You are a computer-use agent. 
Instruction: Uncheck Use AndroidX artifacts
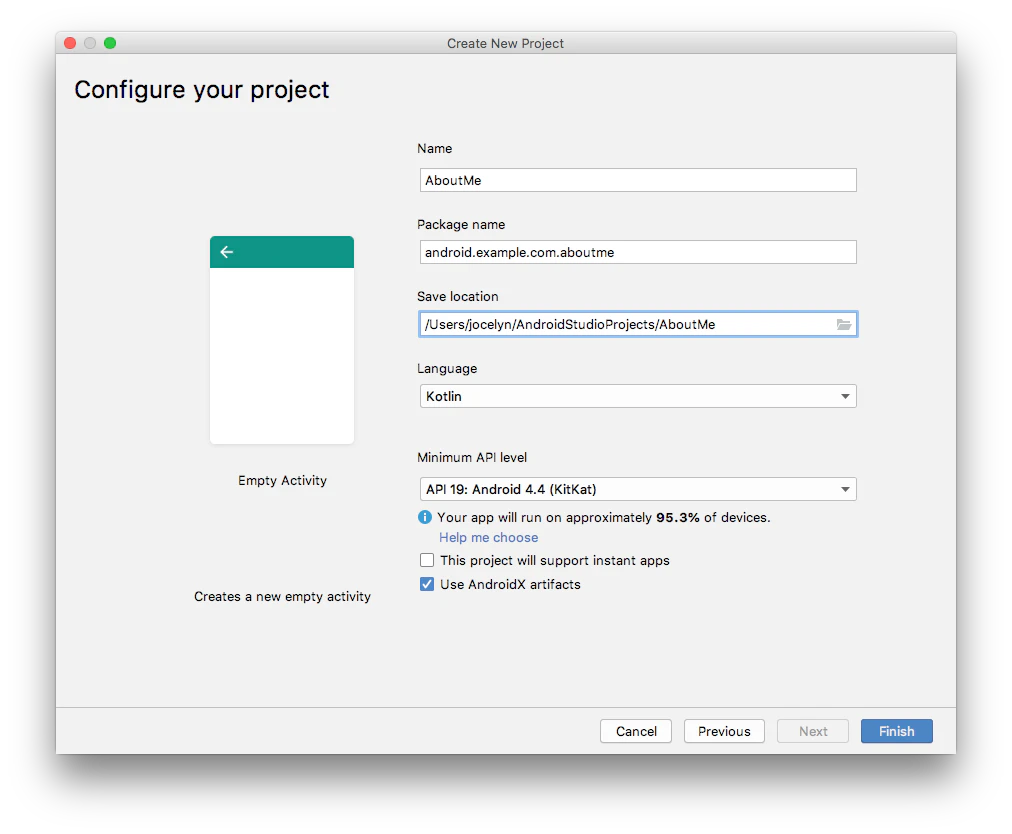click(x=427, y=584)
